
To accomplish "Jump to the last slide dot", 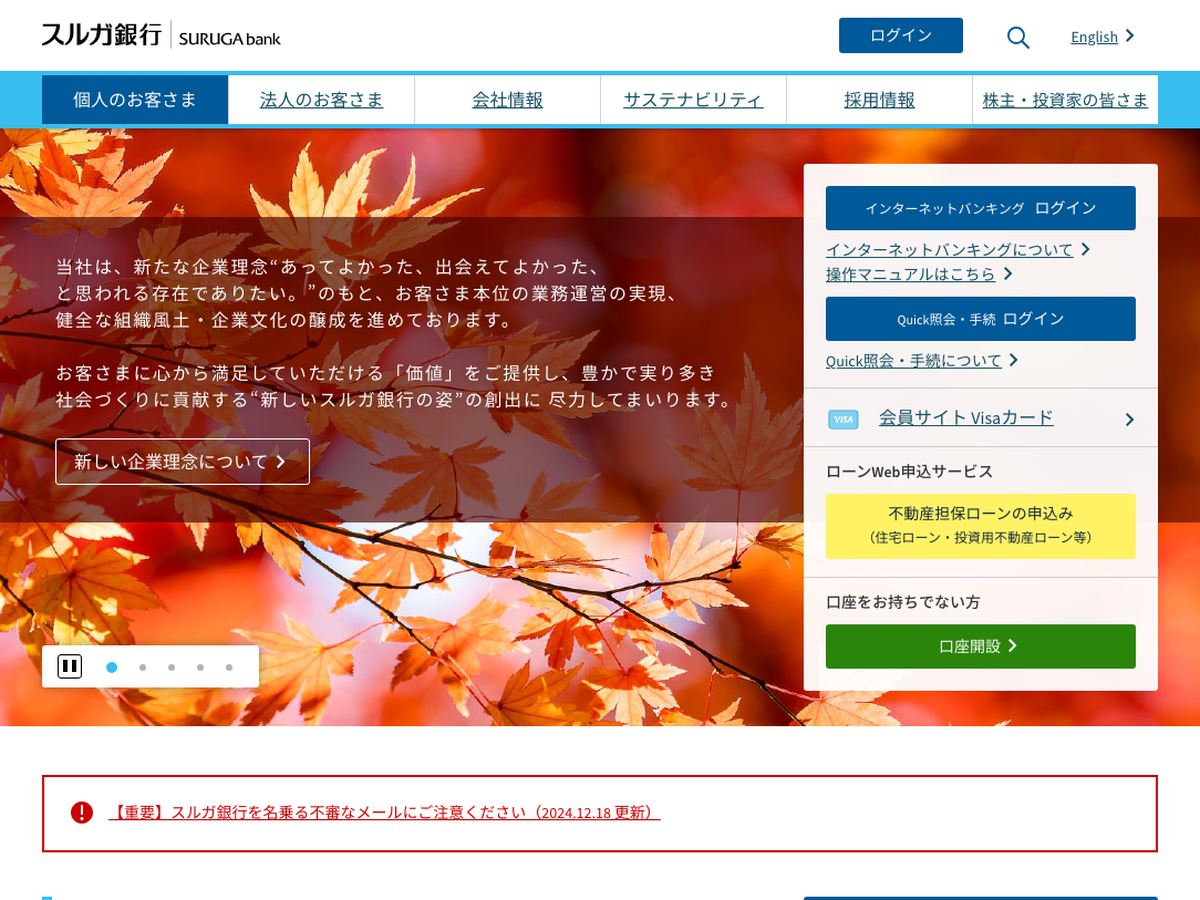I will pos(229,667).
